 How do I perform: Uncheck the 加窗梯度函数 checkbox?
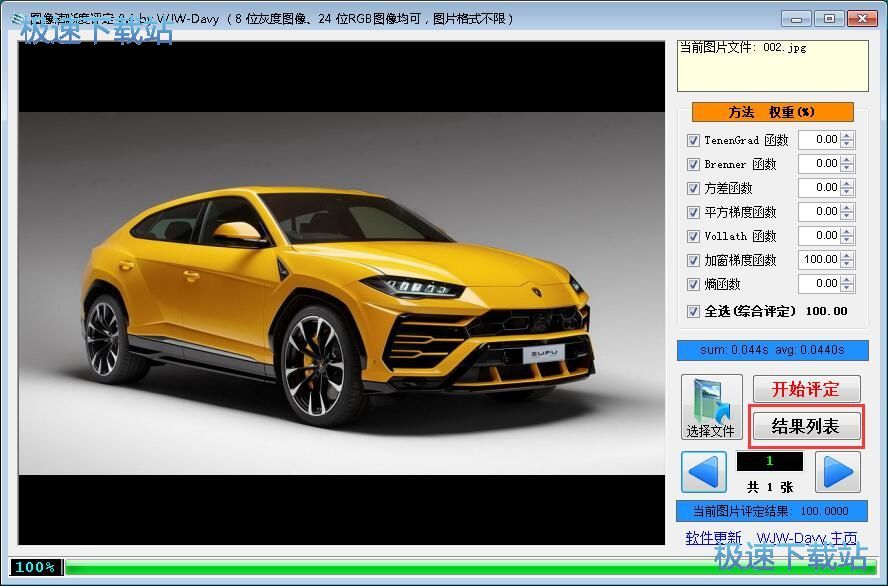click(x=693, y=260)
